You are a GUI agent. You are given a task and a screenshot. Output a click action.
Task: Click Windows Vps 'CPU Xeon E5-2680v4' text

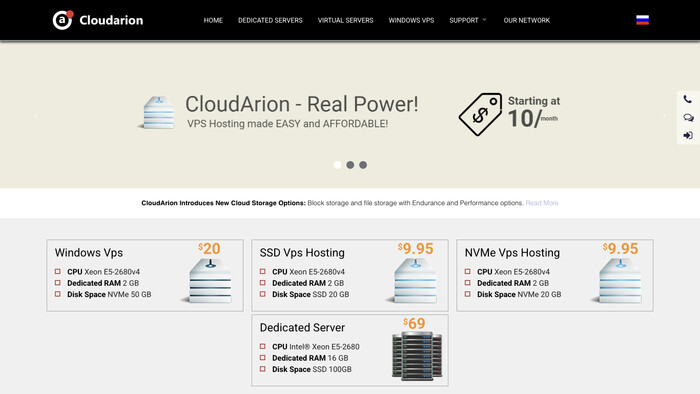click(x=103, y=272)
